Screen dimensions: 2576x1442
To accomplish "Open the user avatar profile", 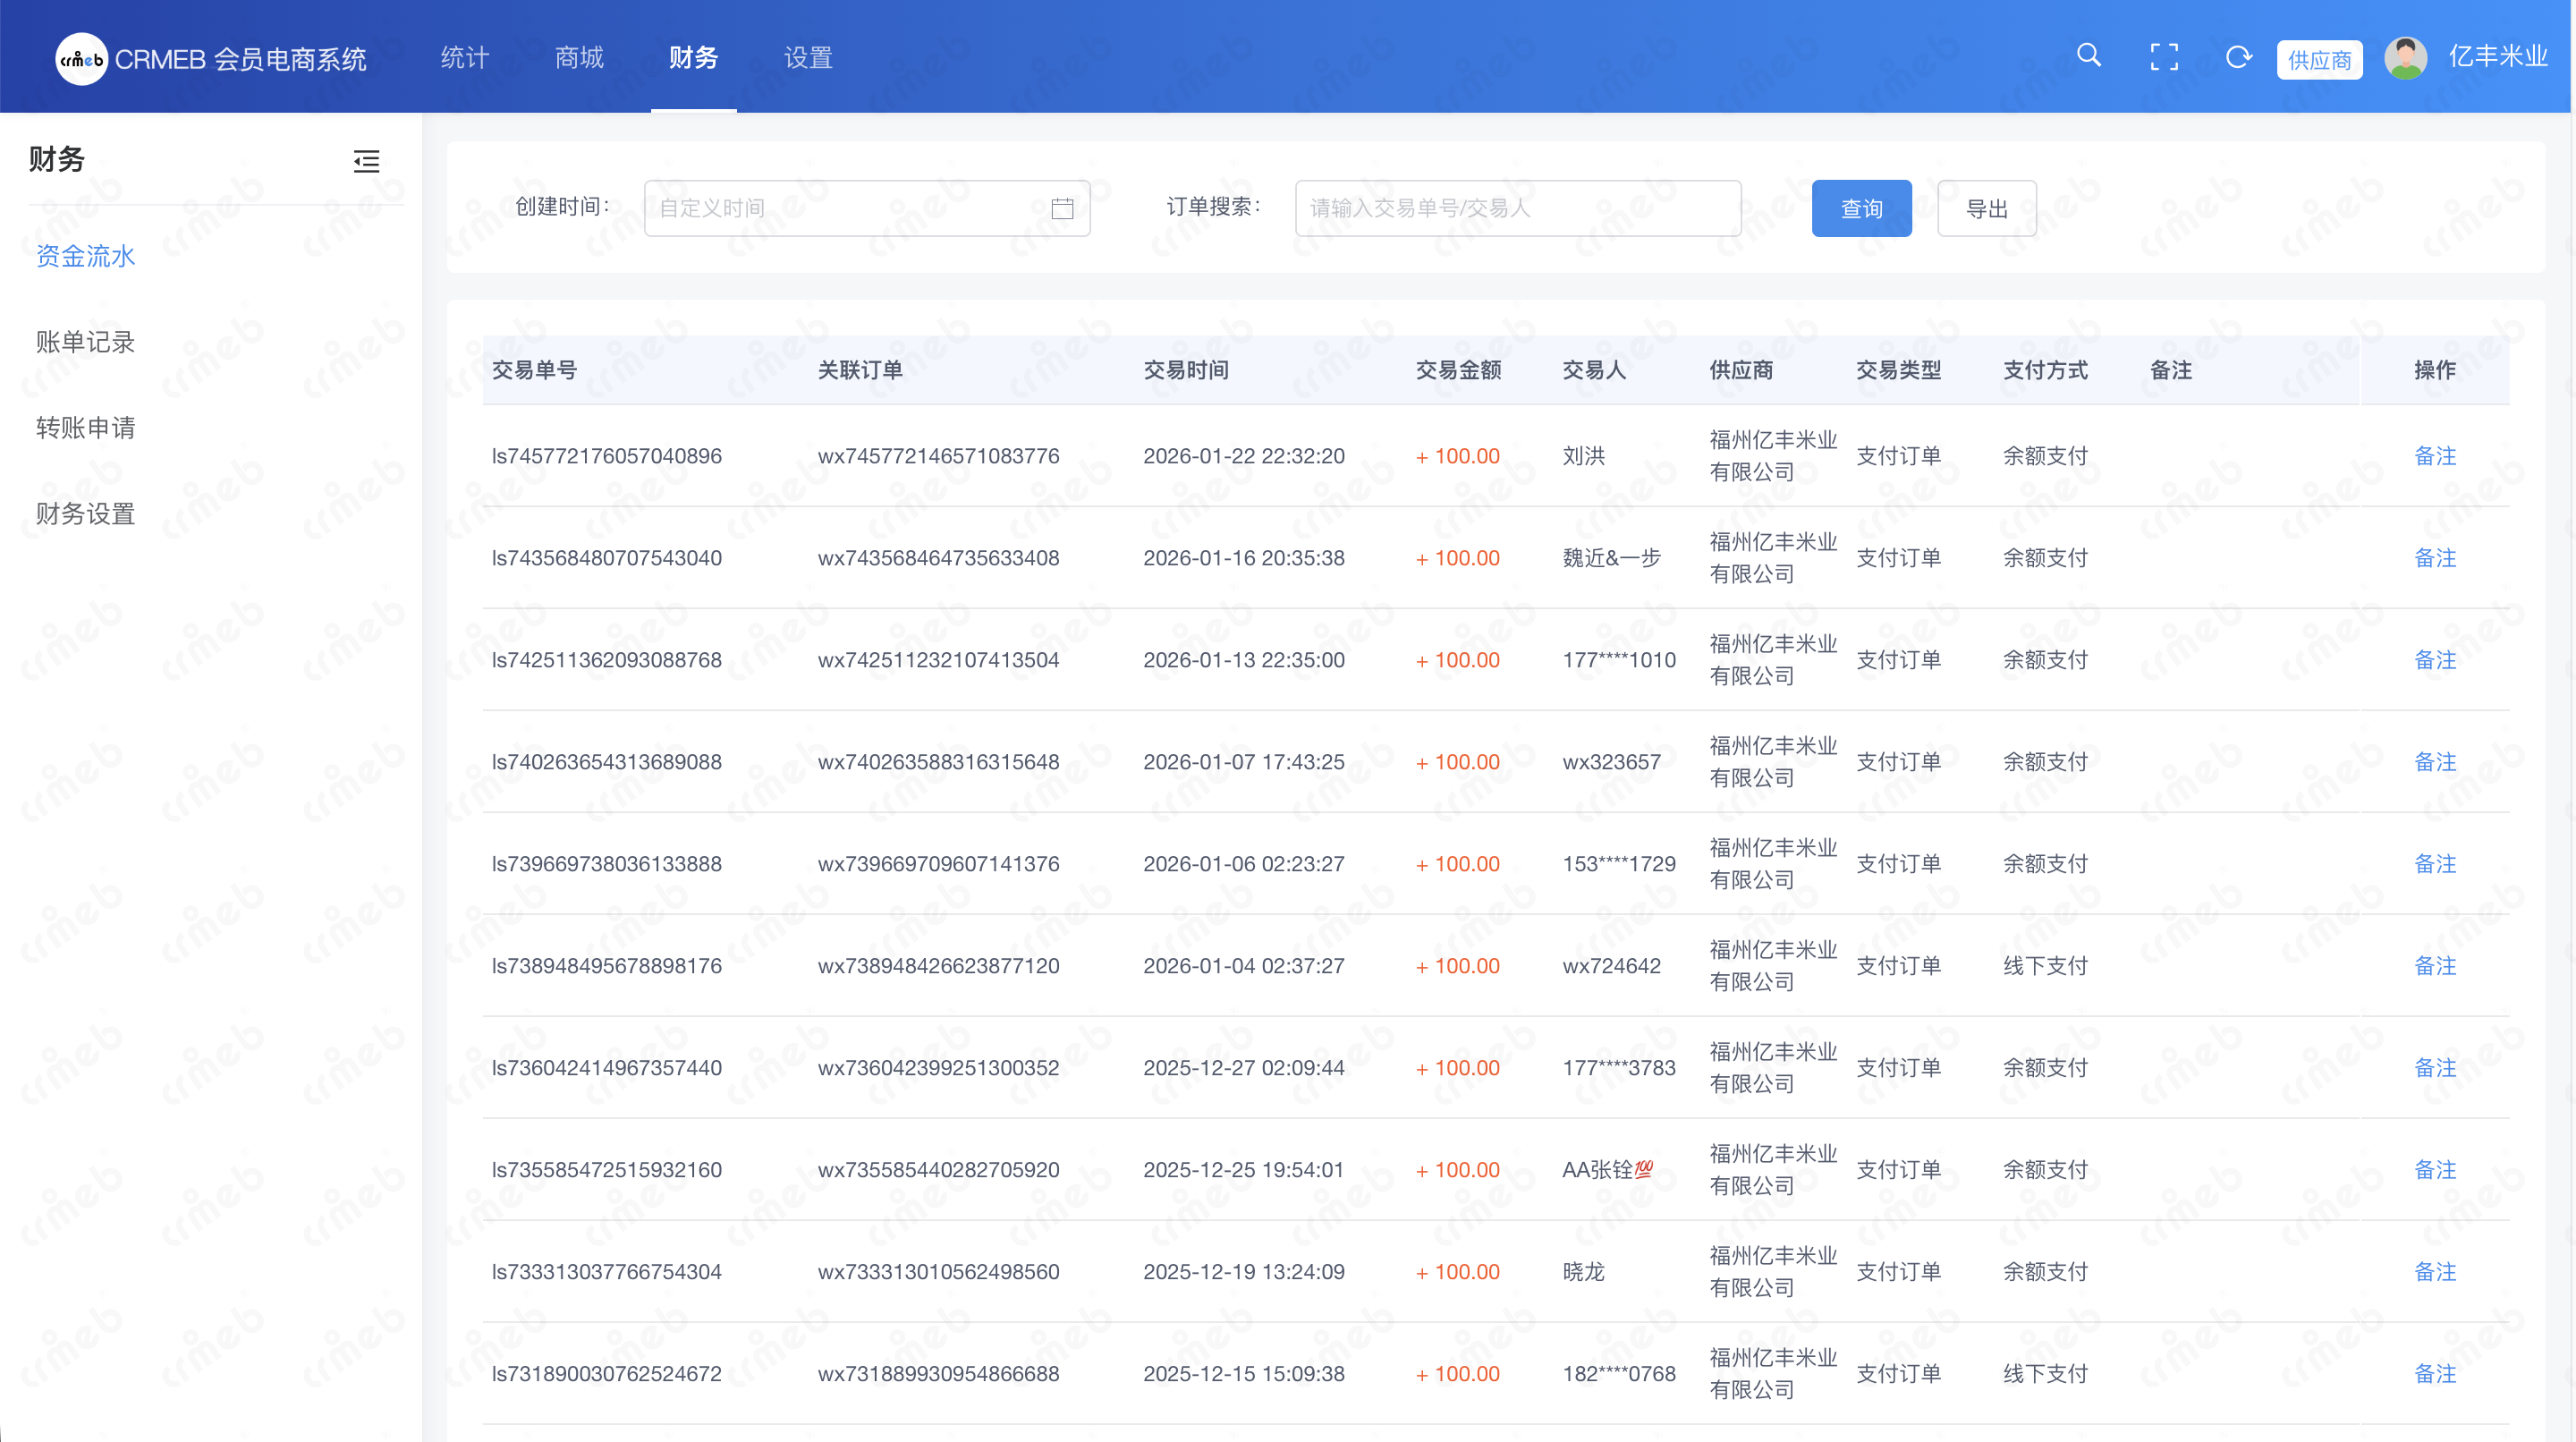I will pyautogui.click(x=2405, y=57).
